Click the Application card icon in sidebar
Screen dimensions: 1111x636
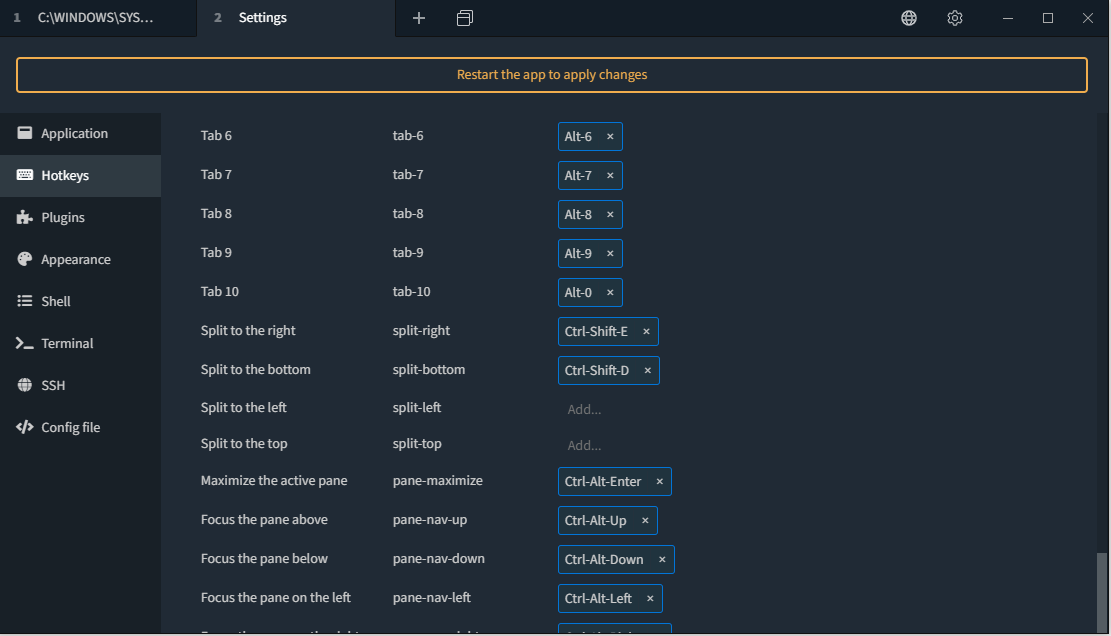point(25,133)
